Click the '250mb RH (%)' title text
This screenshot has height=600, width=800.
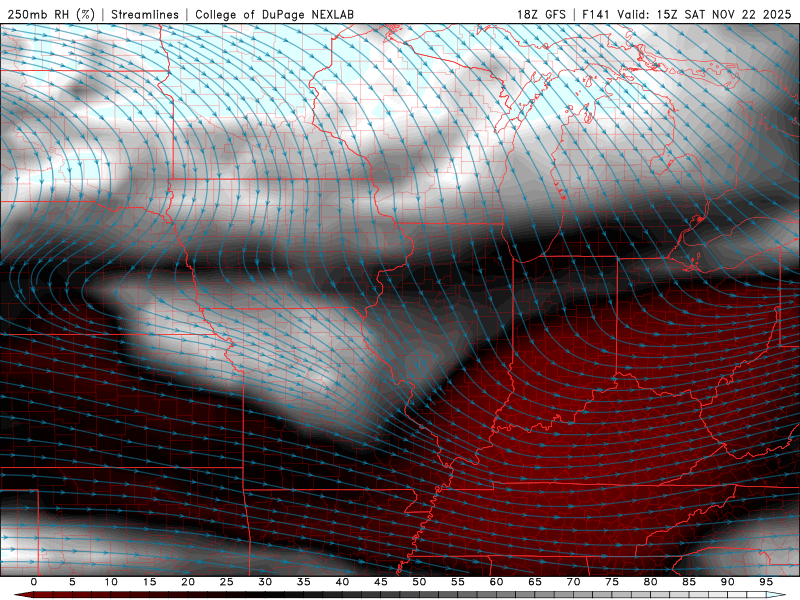[x=51, y=14]
